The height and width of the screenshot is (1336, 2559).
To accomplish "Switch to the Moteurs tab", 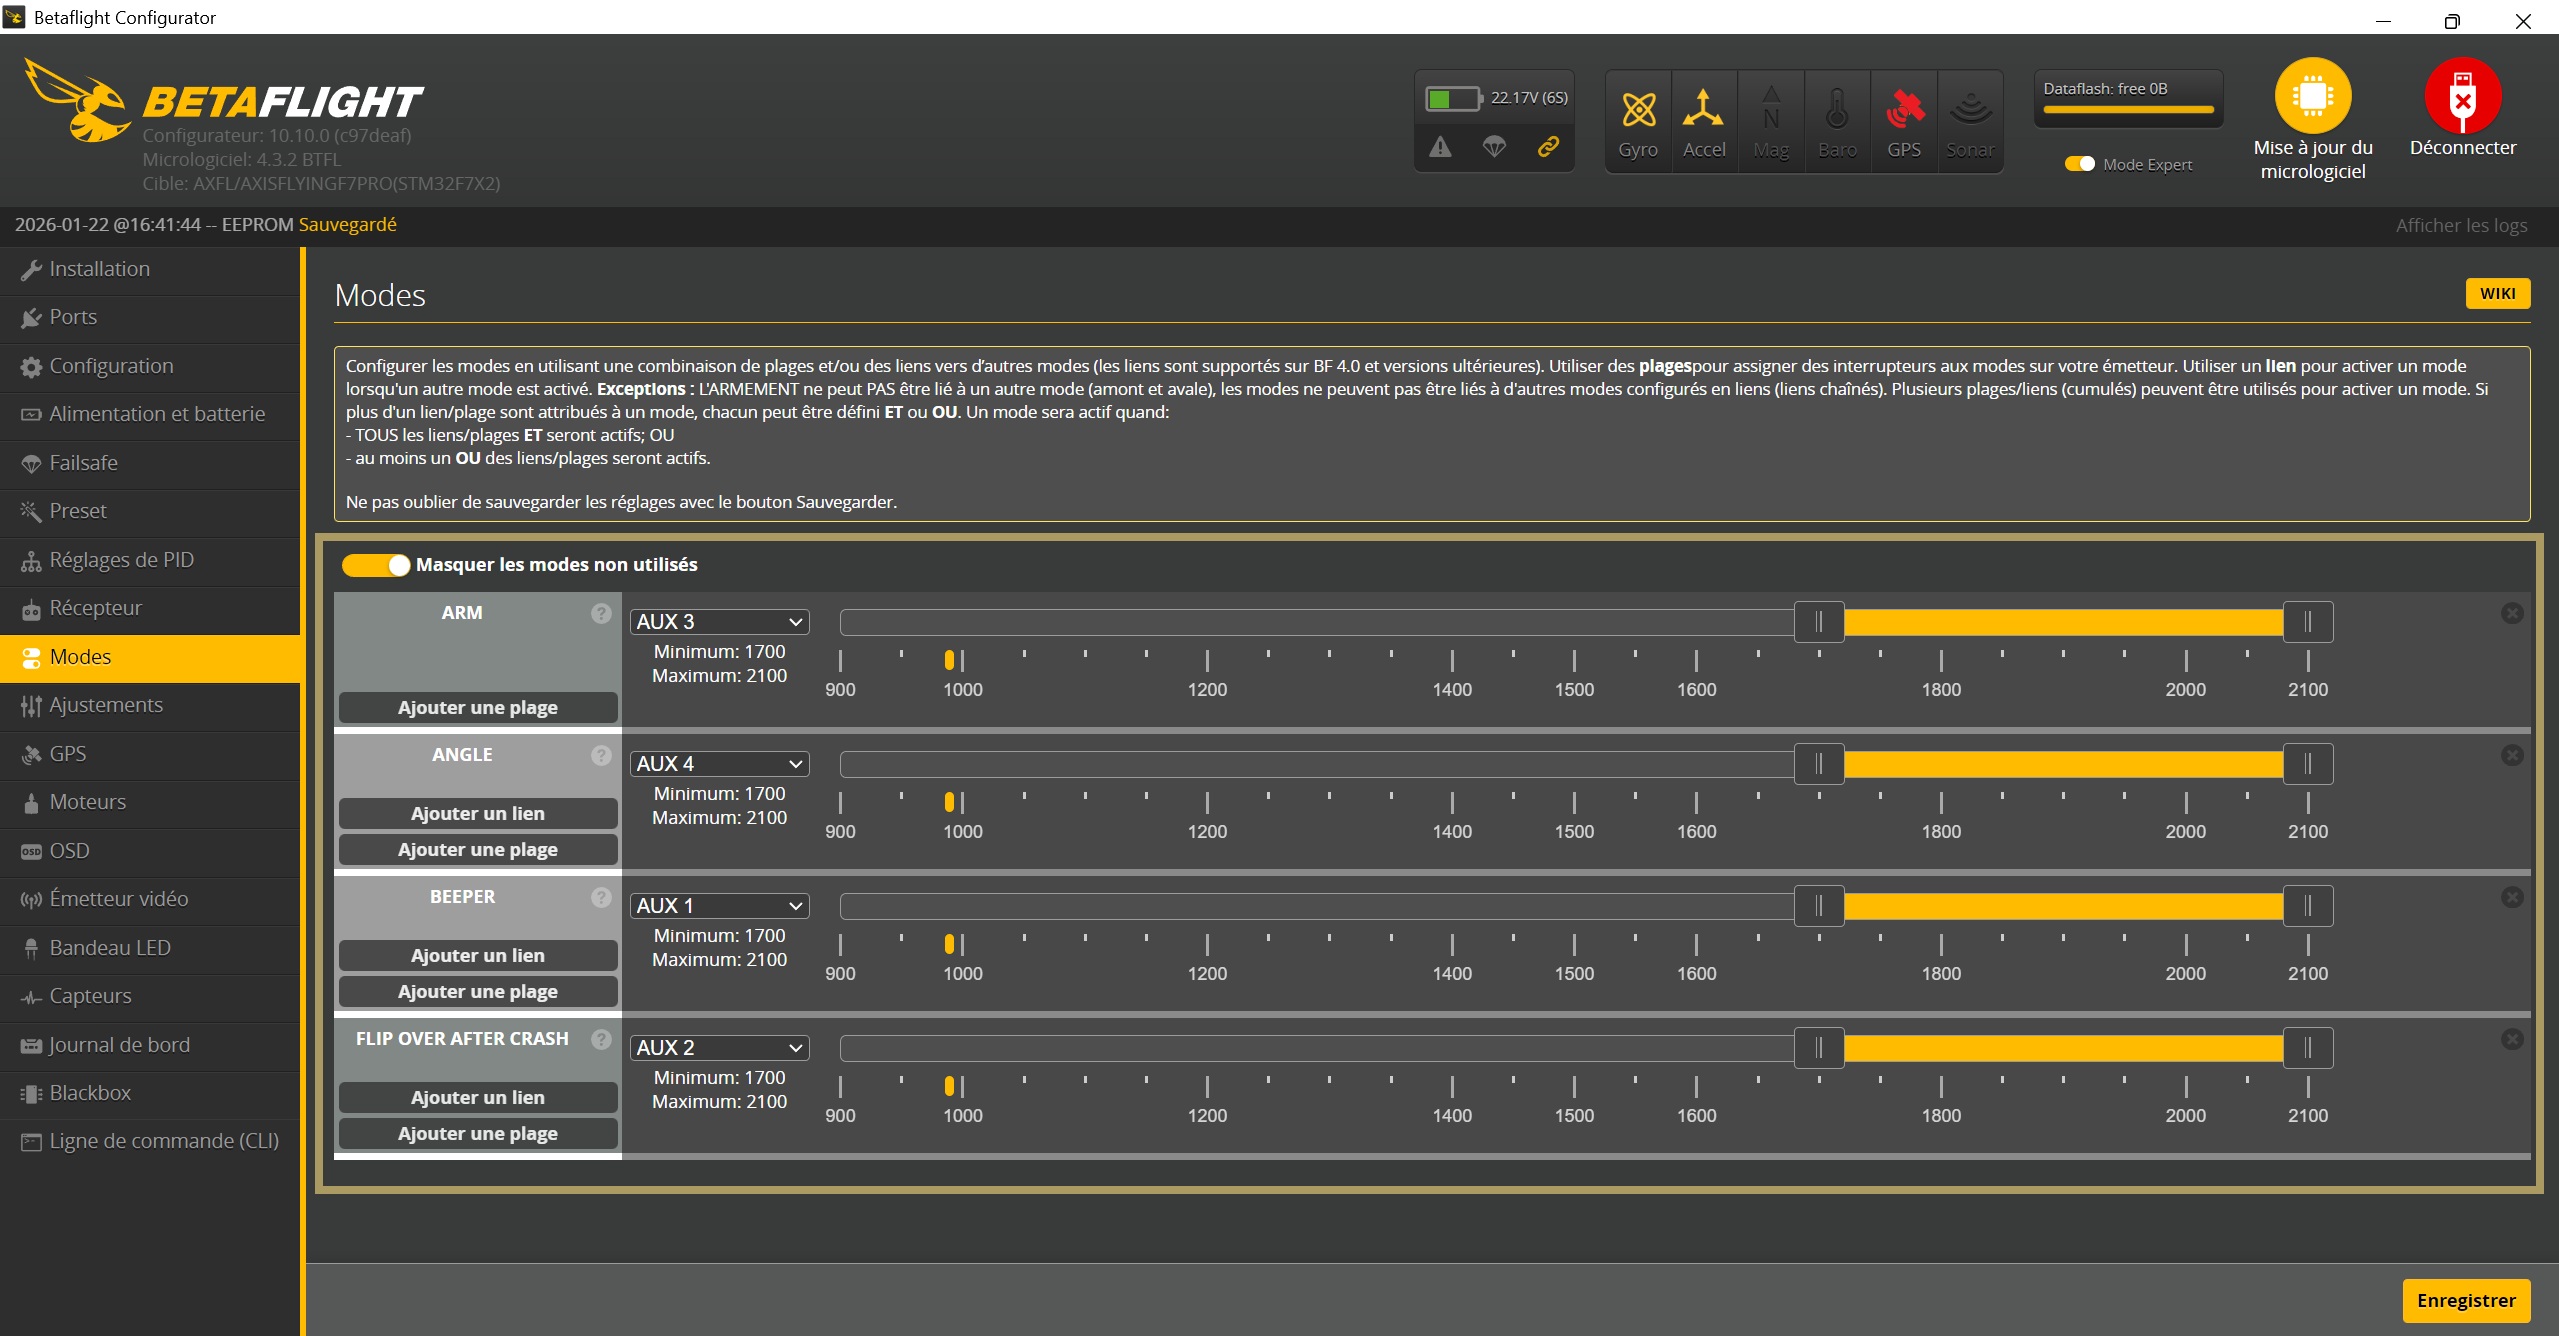I will click(88, 802).
